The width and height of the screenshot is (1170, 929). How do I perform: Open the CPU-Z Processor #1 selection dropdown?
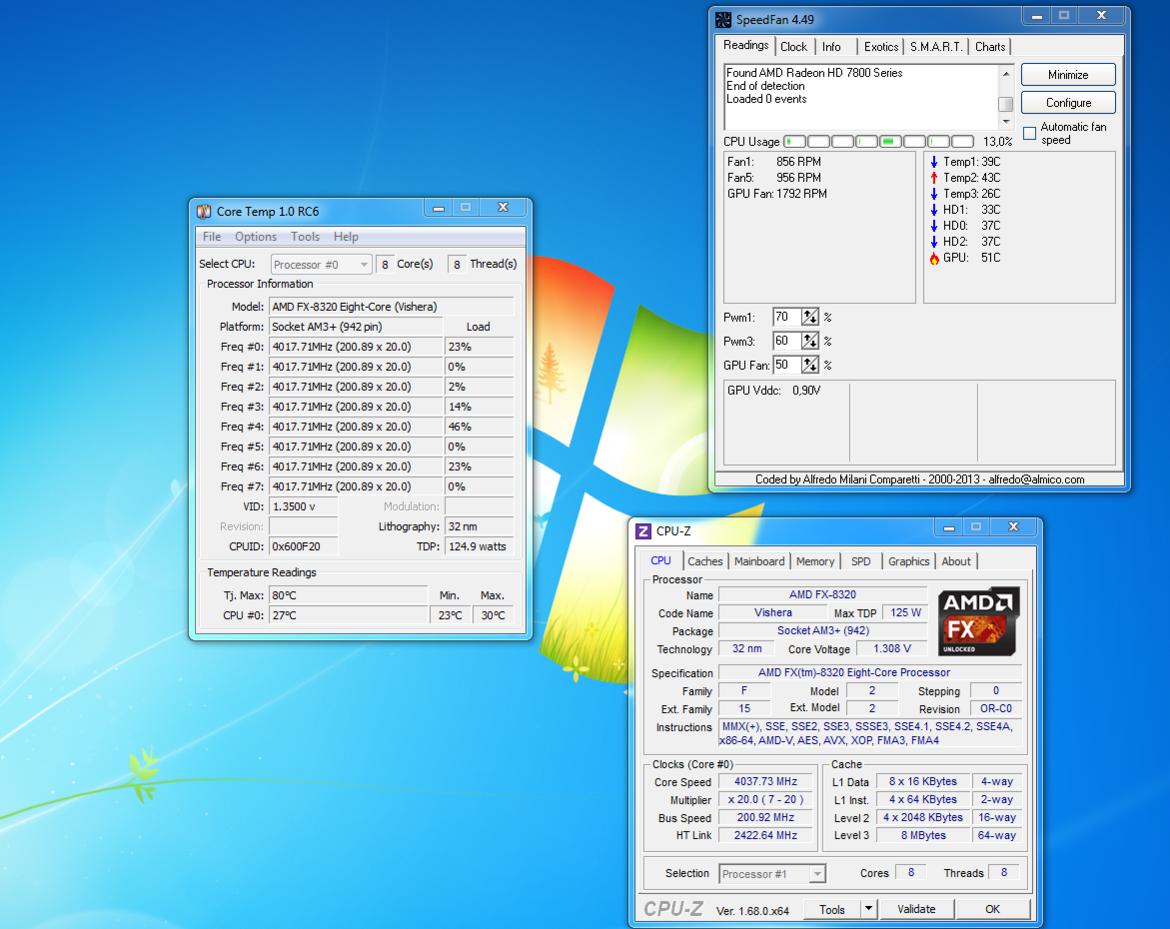coord(772,874)
